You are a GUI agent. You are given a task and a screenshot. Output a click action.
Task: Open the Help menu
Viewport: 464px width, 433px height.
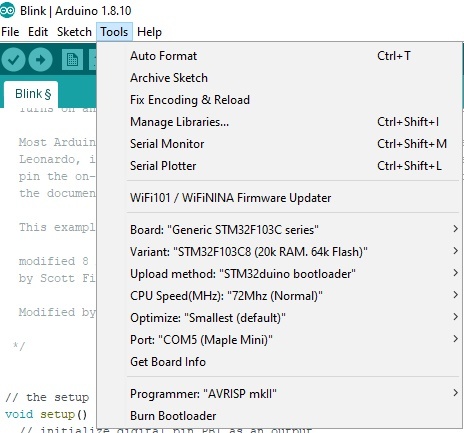149,32
